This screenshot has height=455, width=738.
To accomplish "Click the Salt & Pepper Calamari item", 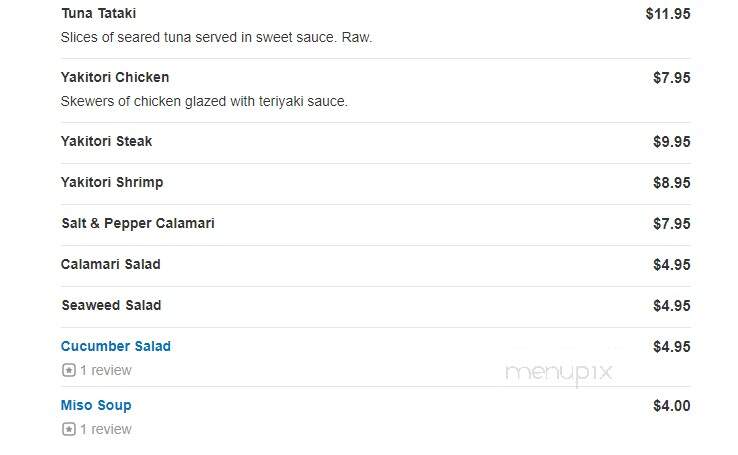I will [x=138, y=224].
